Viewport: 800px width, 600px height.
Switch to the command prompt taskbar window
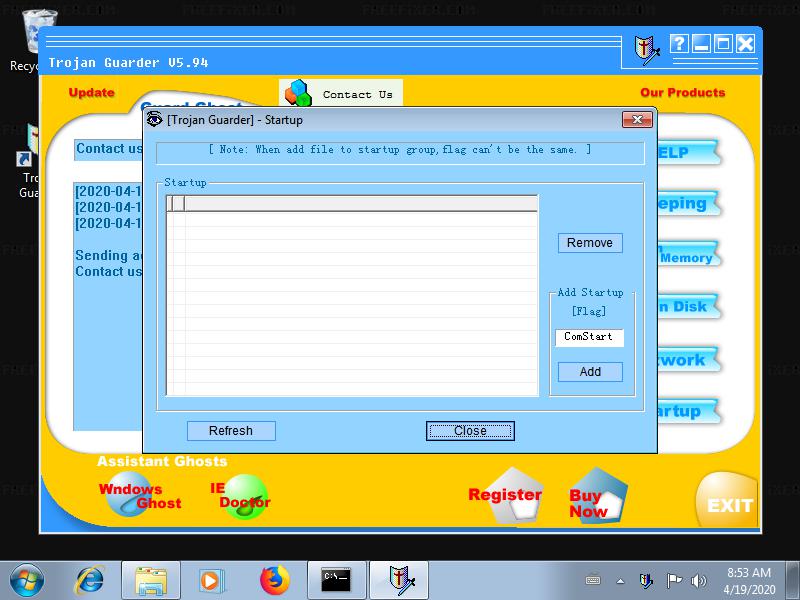pyautogui.click(x=337, y=581)
